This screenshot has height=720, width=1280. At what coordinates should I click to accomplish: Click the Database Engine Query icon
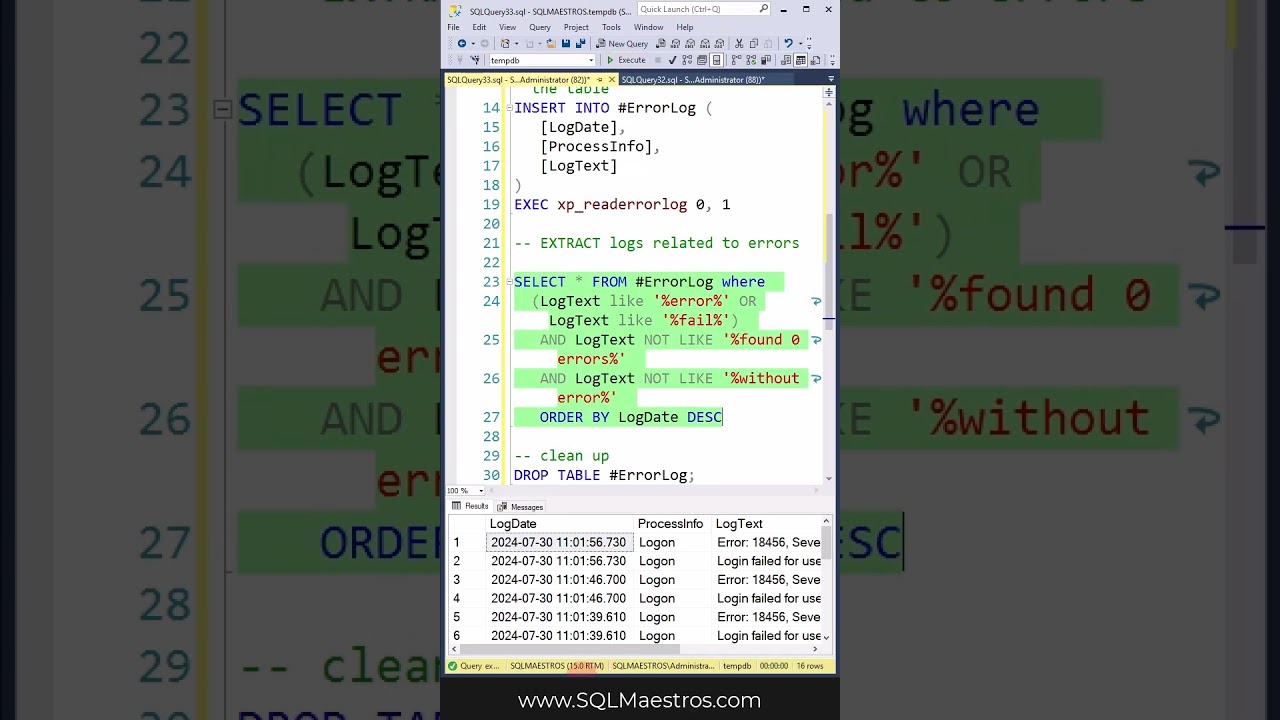661,43
